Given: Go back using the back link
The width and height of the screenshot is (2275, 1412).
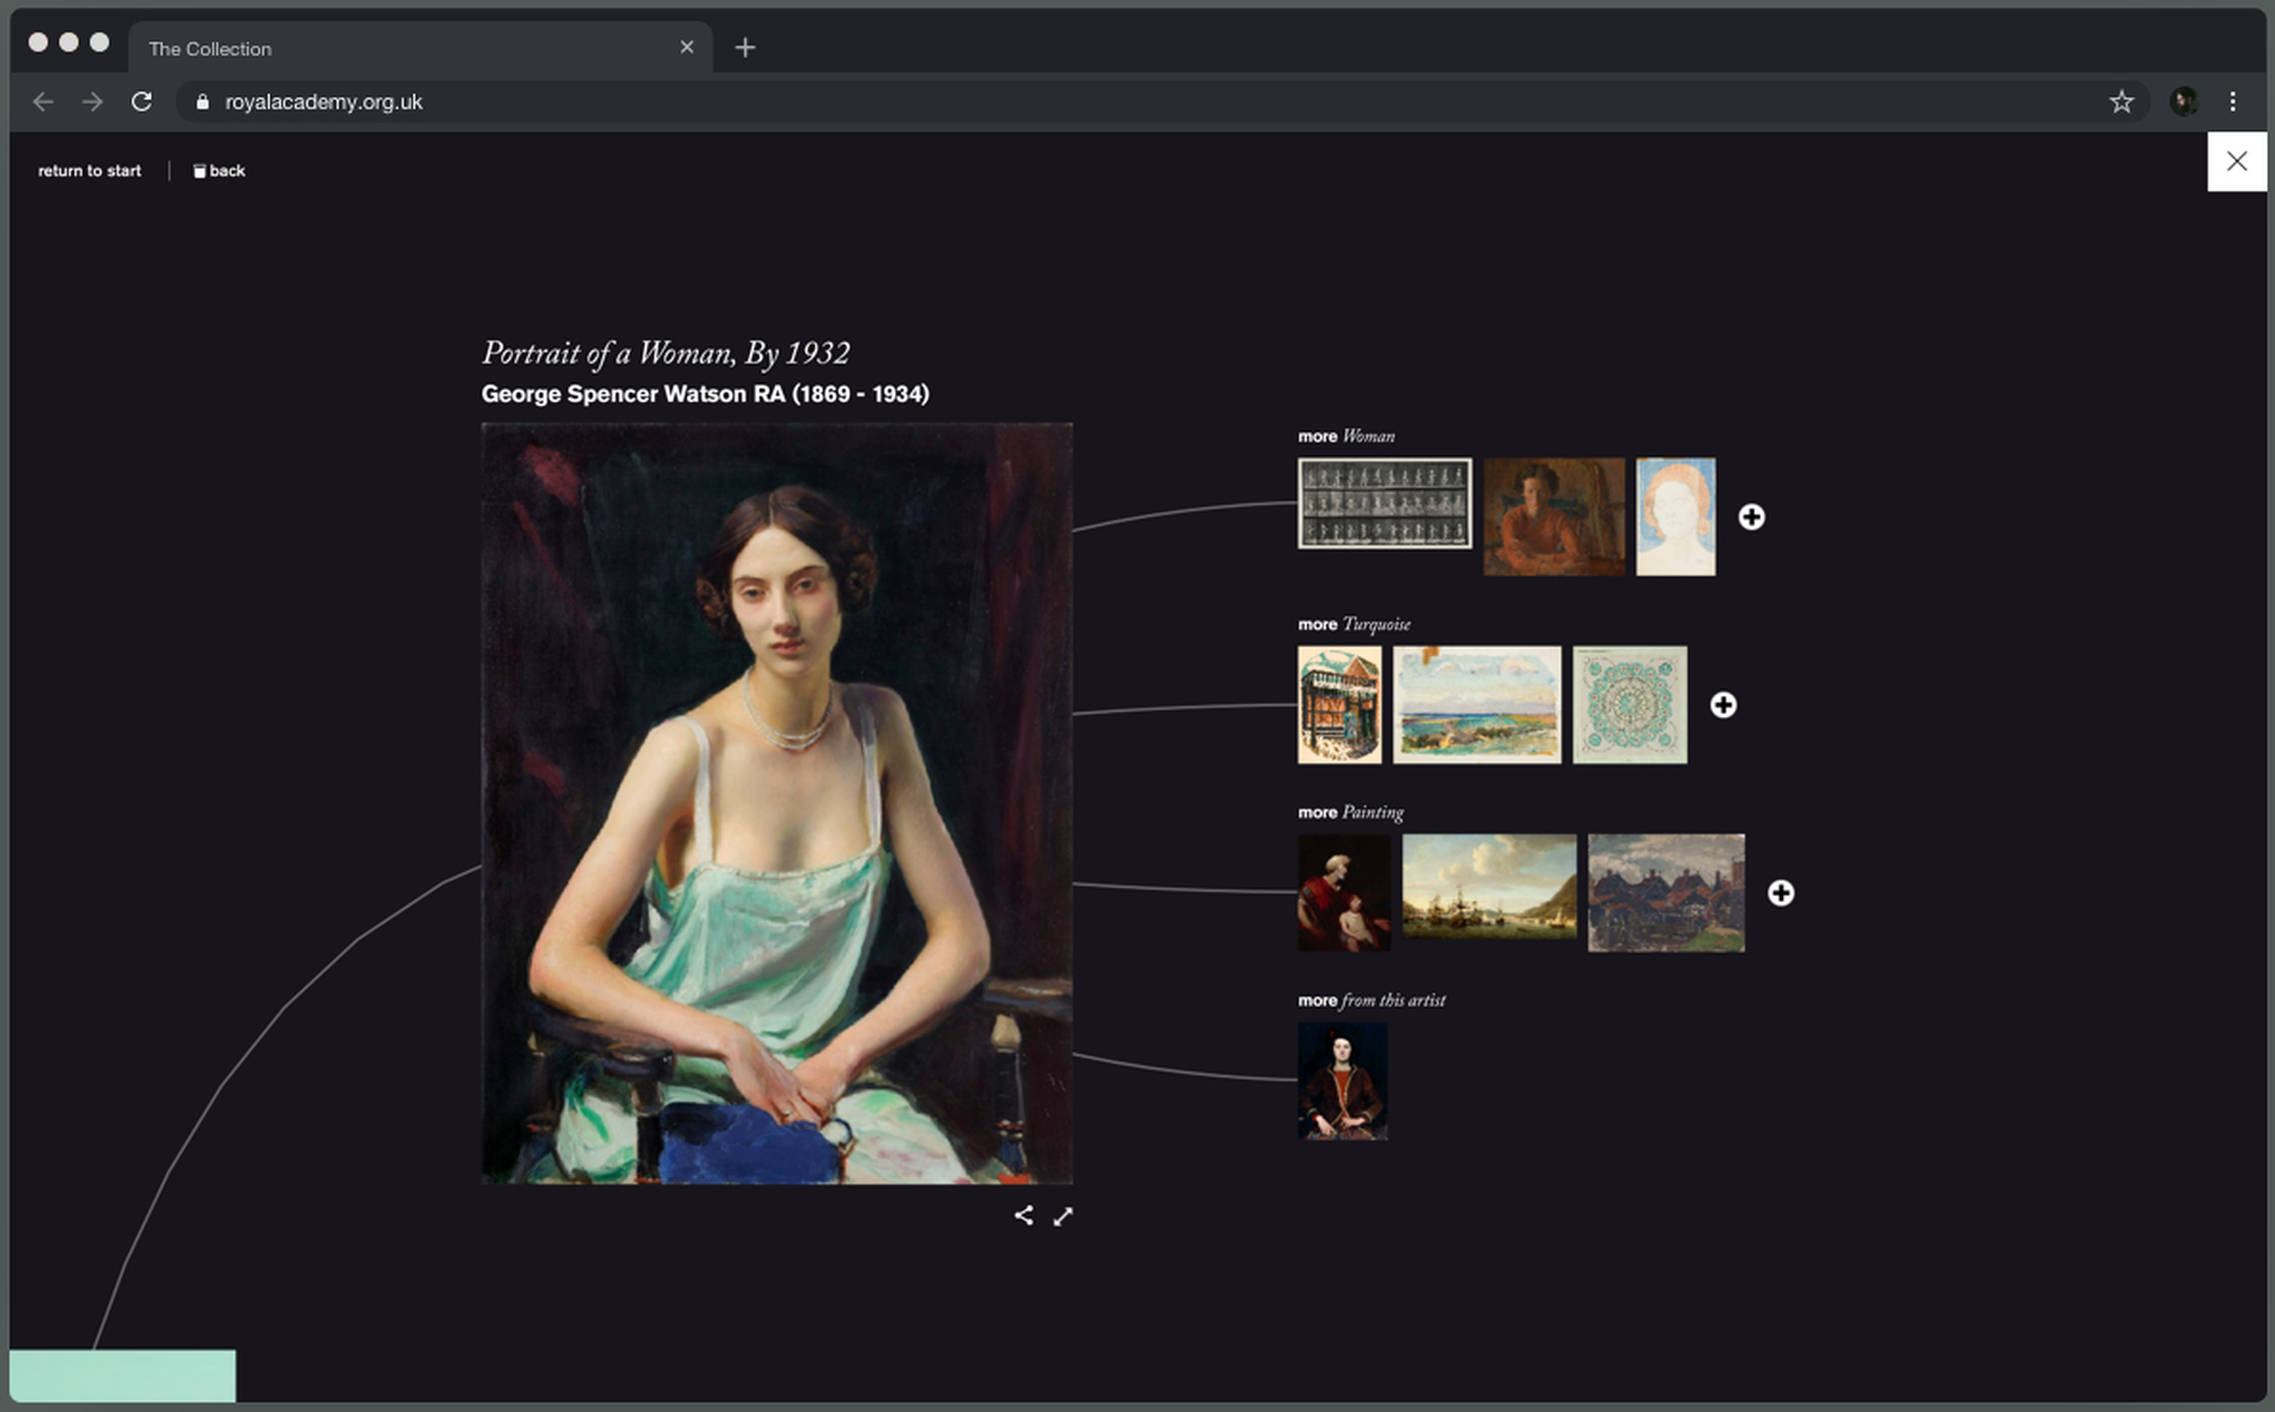Looking at the screenshot, I should coord(219,171).
